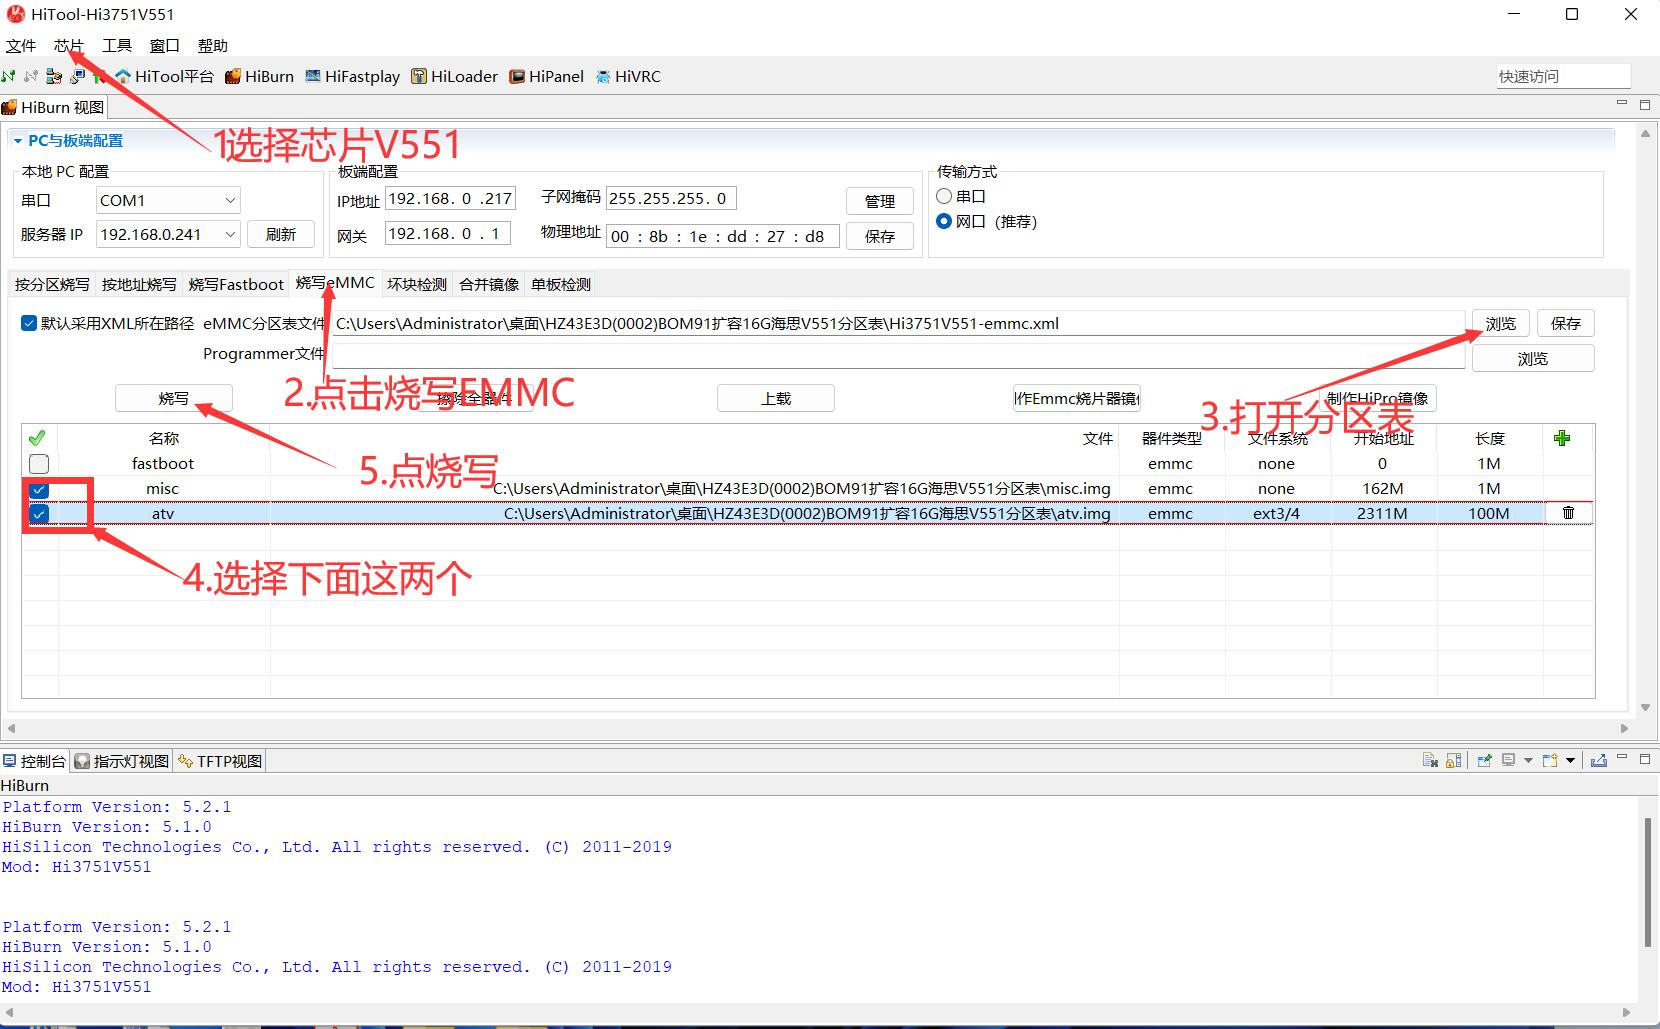Open the HiVRC tool
The height and width of the screenshot is (1029, 1660).
pos(628,77)
